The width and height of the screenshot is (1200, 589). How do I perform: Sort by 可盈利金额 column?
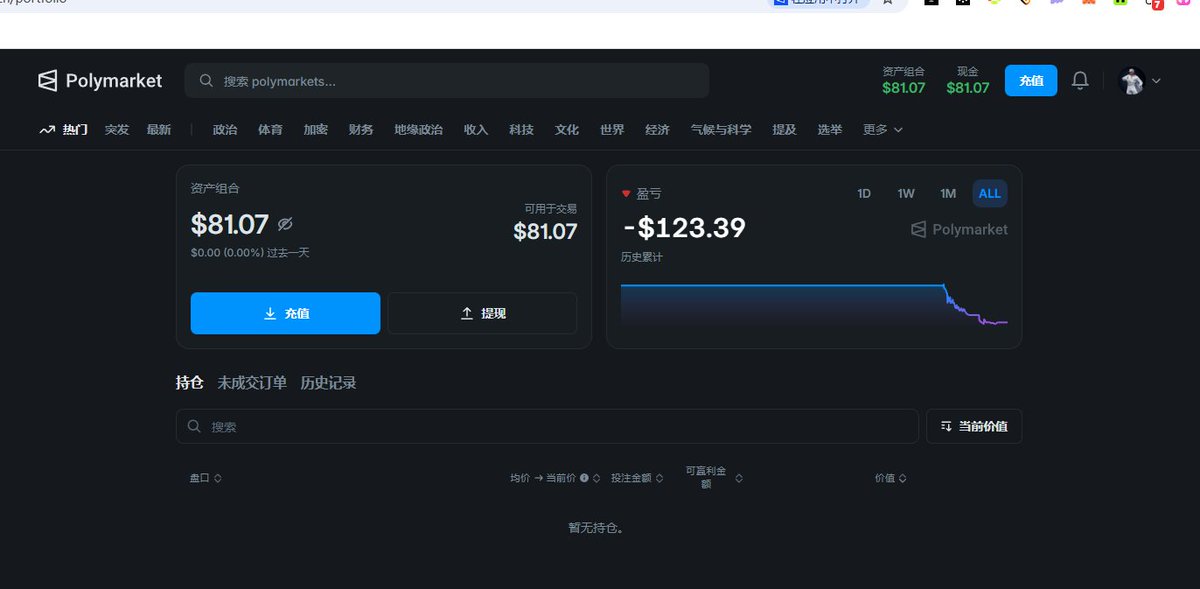pyautogui.click(x=714, y=478)
